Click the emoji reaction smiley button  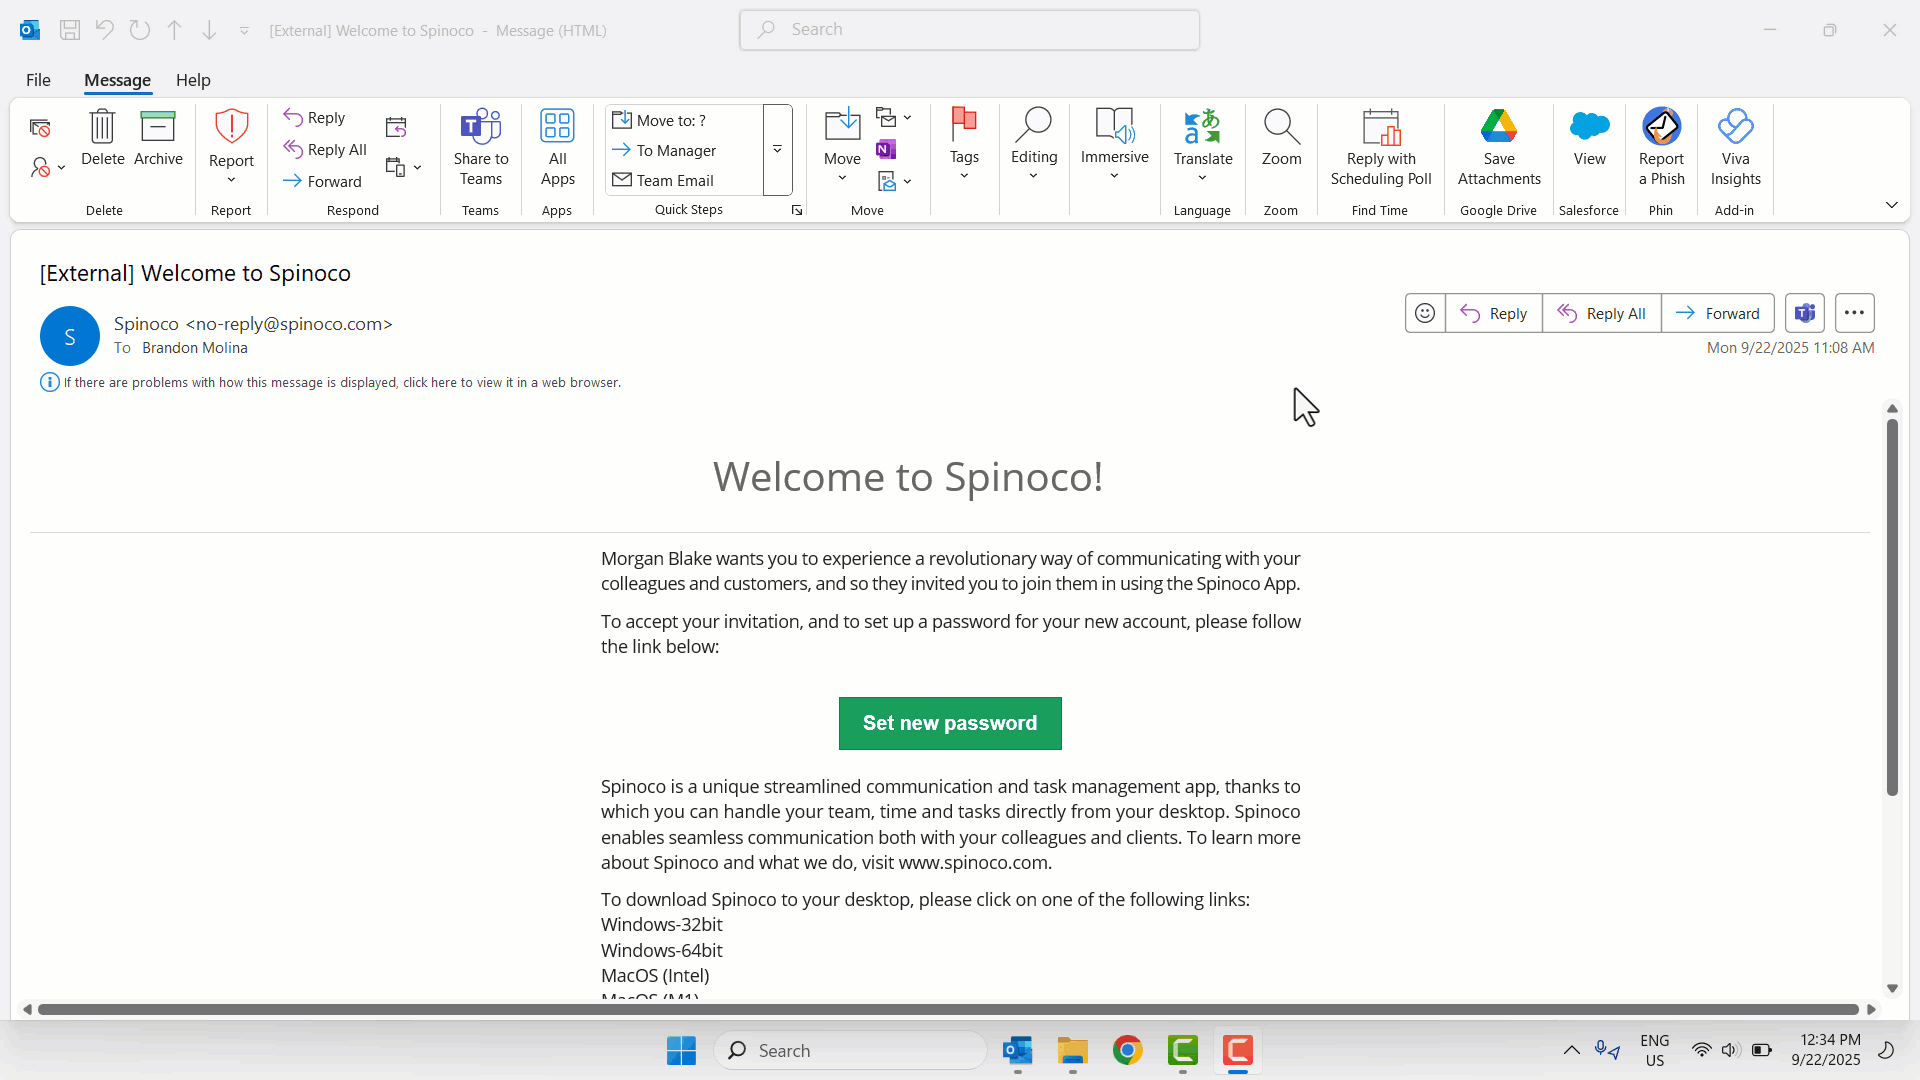(x=1425, y=313)
